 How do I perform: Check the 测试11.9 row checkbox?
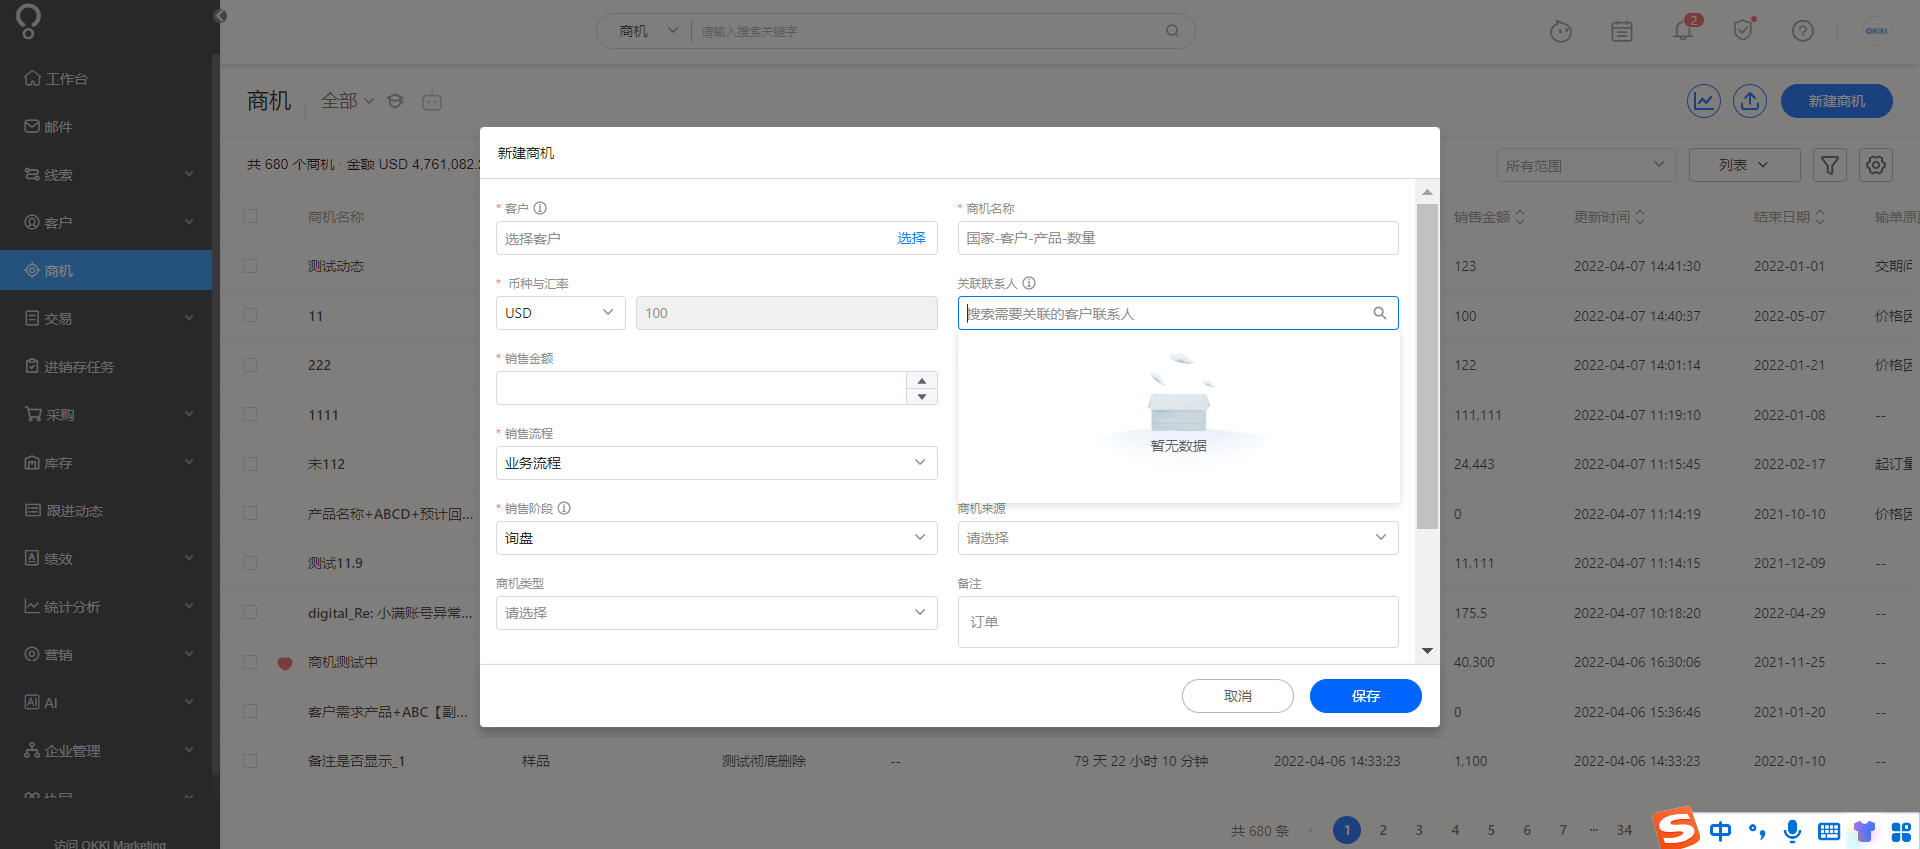pos(250,563)
